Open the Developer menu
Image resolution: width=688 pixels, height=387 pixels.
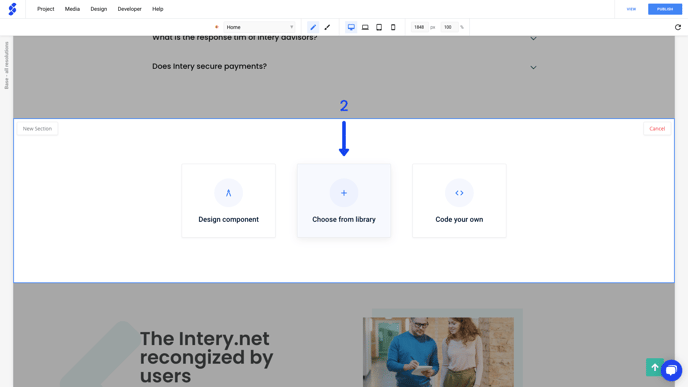pyautogui.click(x=129, y=9)
